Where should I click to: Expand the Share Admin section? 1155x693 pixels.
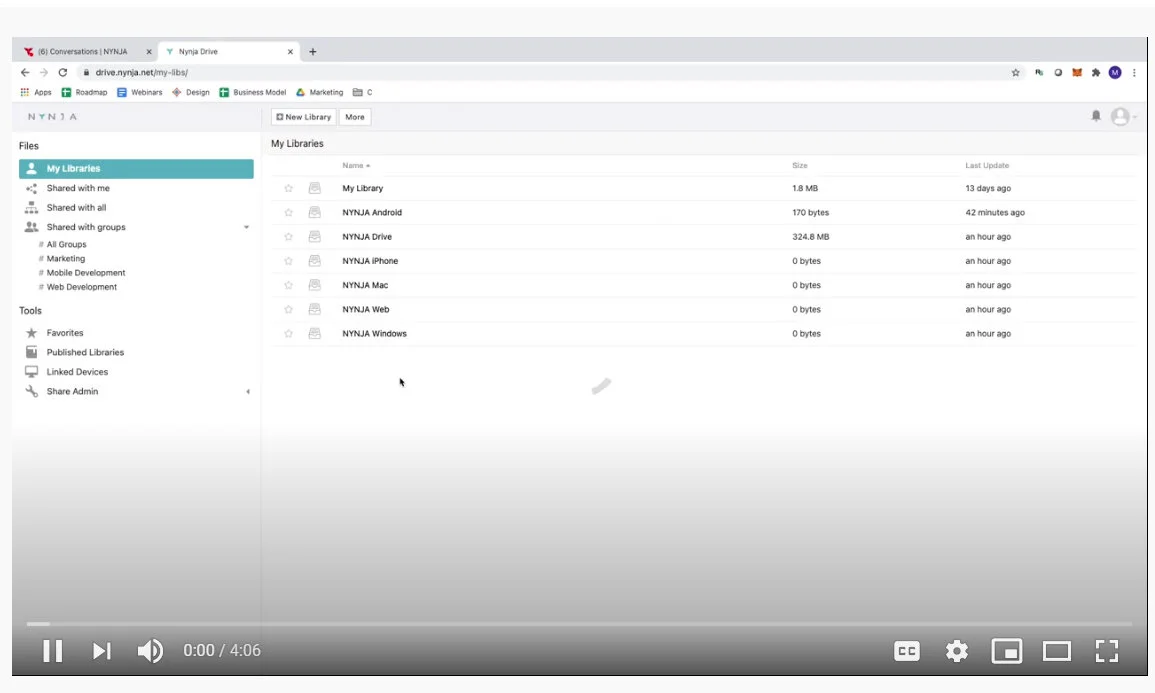pos(248,391)
